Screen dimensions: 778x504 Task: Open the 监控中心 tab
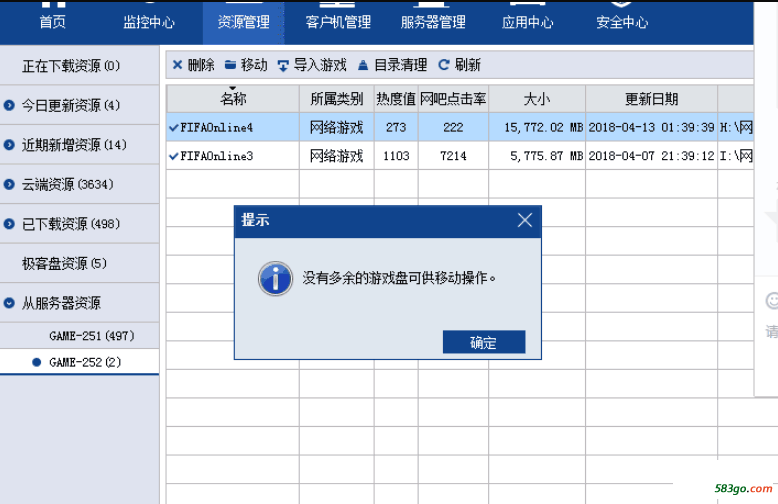[149, 22]
